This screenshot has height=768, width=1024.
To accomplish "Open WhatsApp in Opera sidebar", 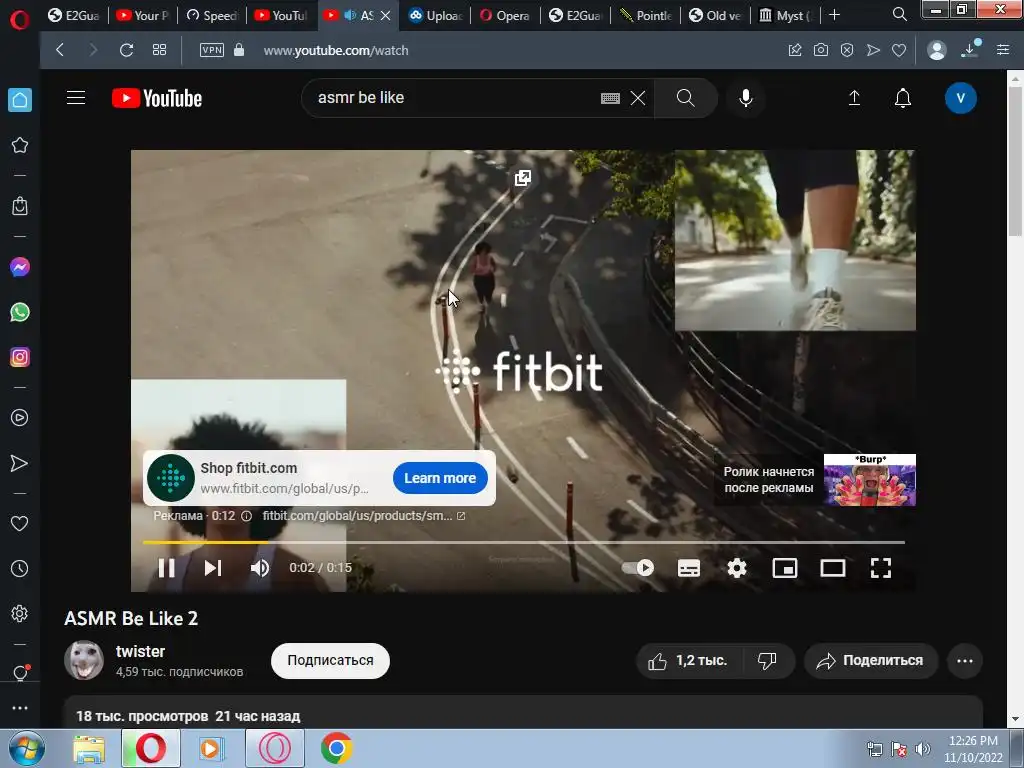I will click(20, 312).
